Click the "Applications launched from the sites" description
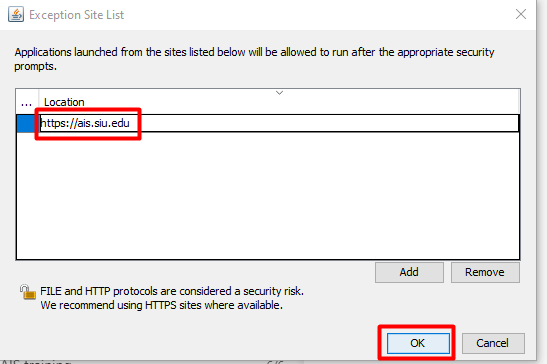 pyautogui.click(x=254, y=59)
